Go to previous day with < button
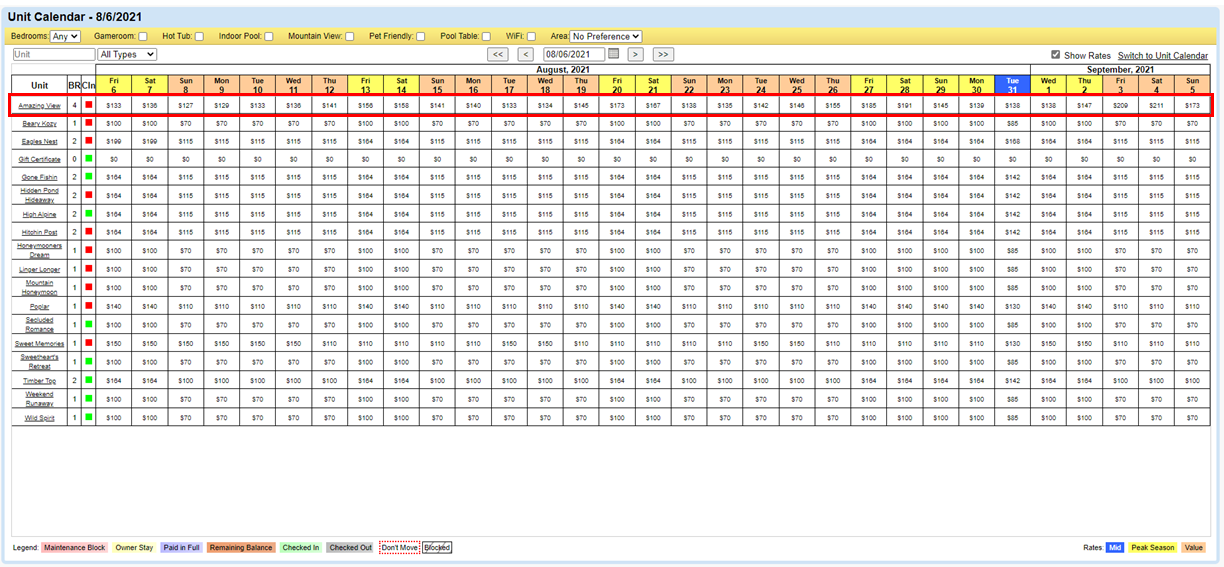 point(525,54)
